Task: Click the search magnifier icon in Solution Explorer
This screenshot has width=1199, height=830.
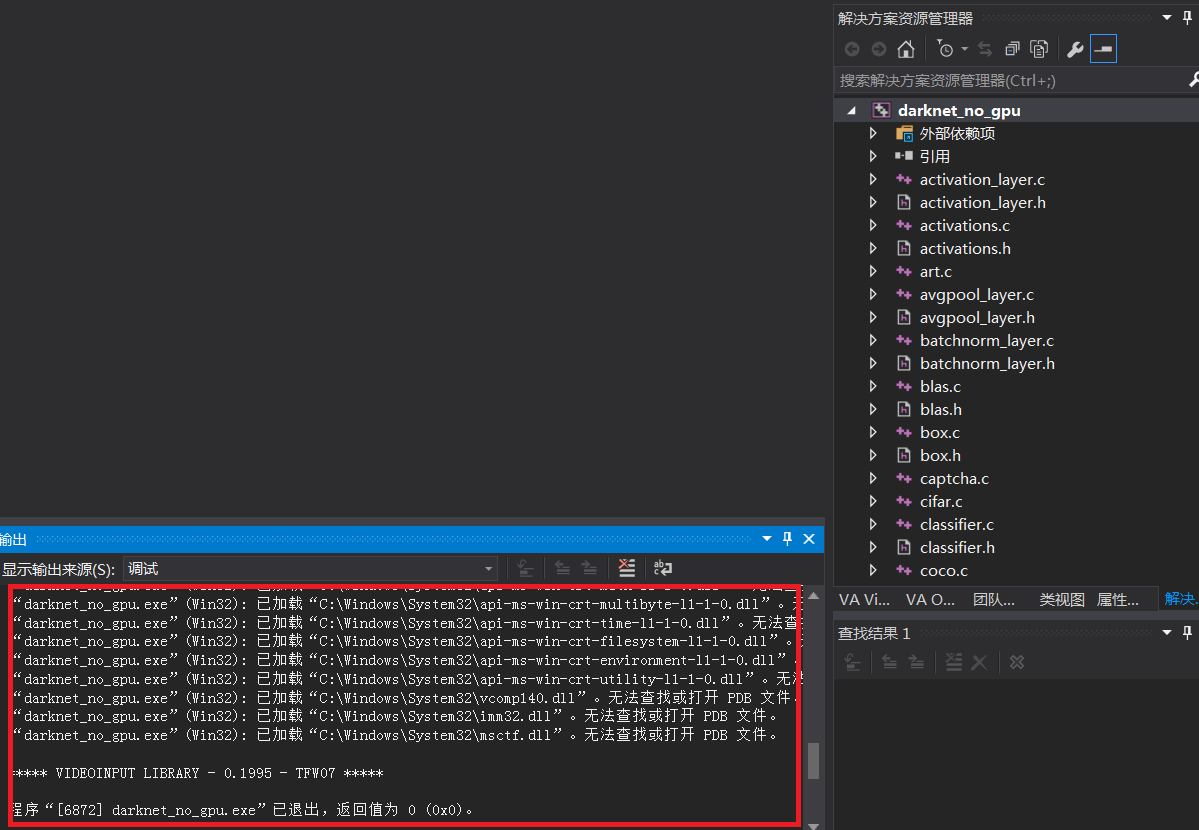Action: [x=1194, y=80]
